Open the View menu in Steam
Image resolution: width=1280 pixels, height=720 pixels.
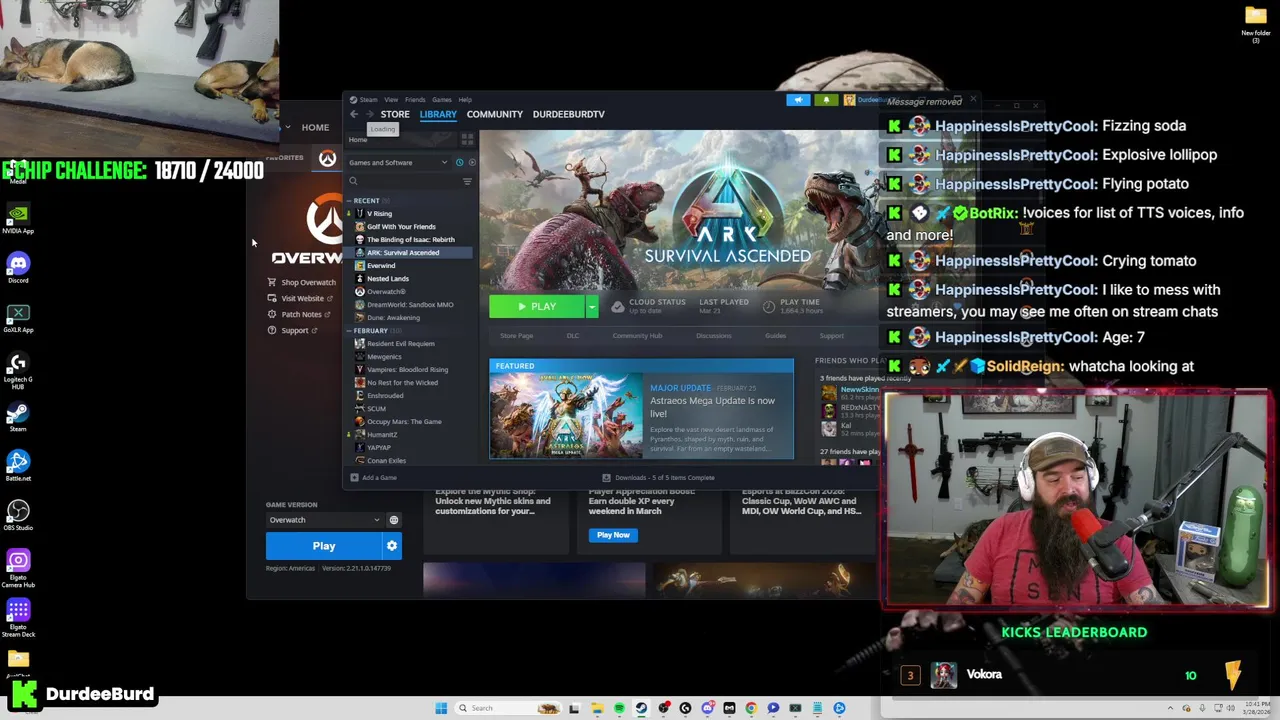391,100
